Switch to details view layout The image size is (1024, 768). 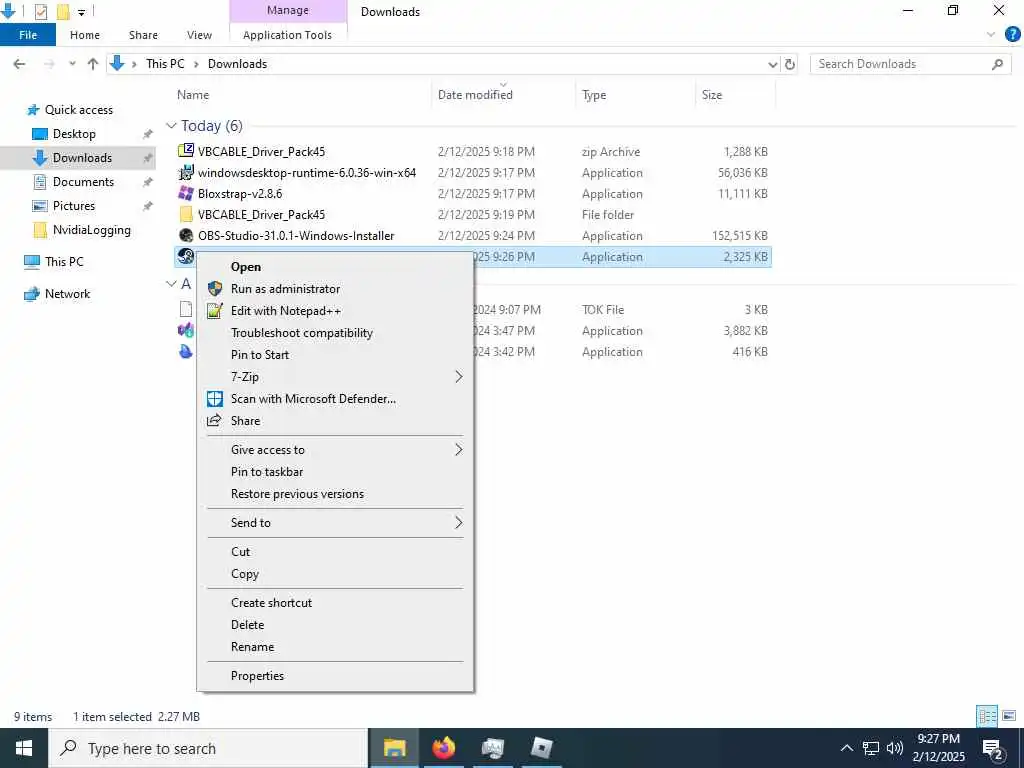987,716
